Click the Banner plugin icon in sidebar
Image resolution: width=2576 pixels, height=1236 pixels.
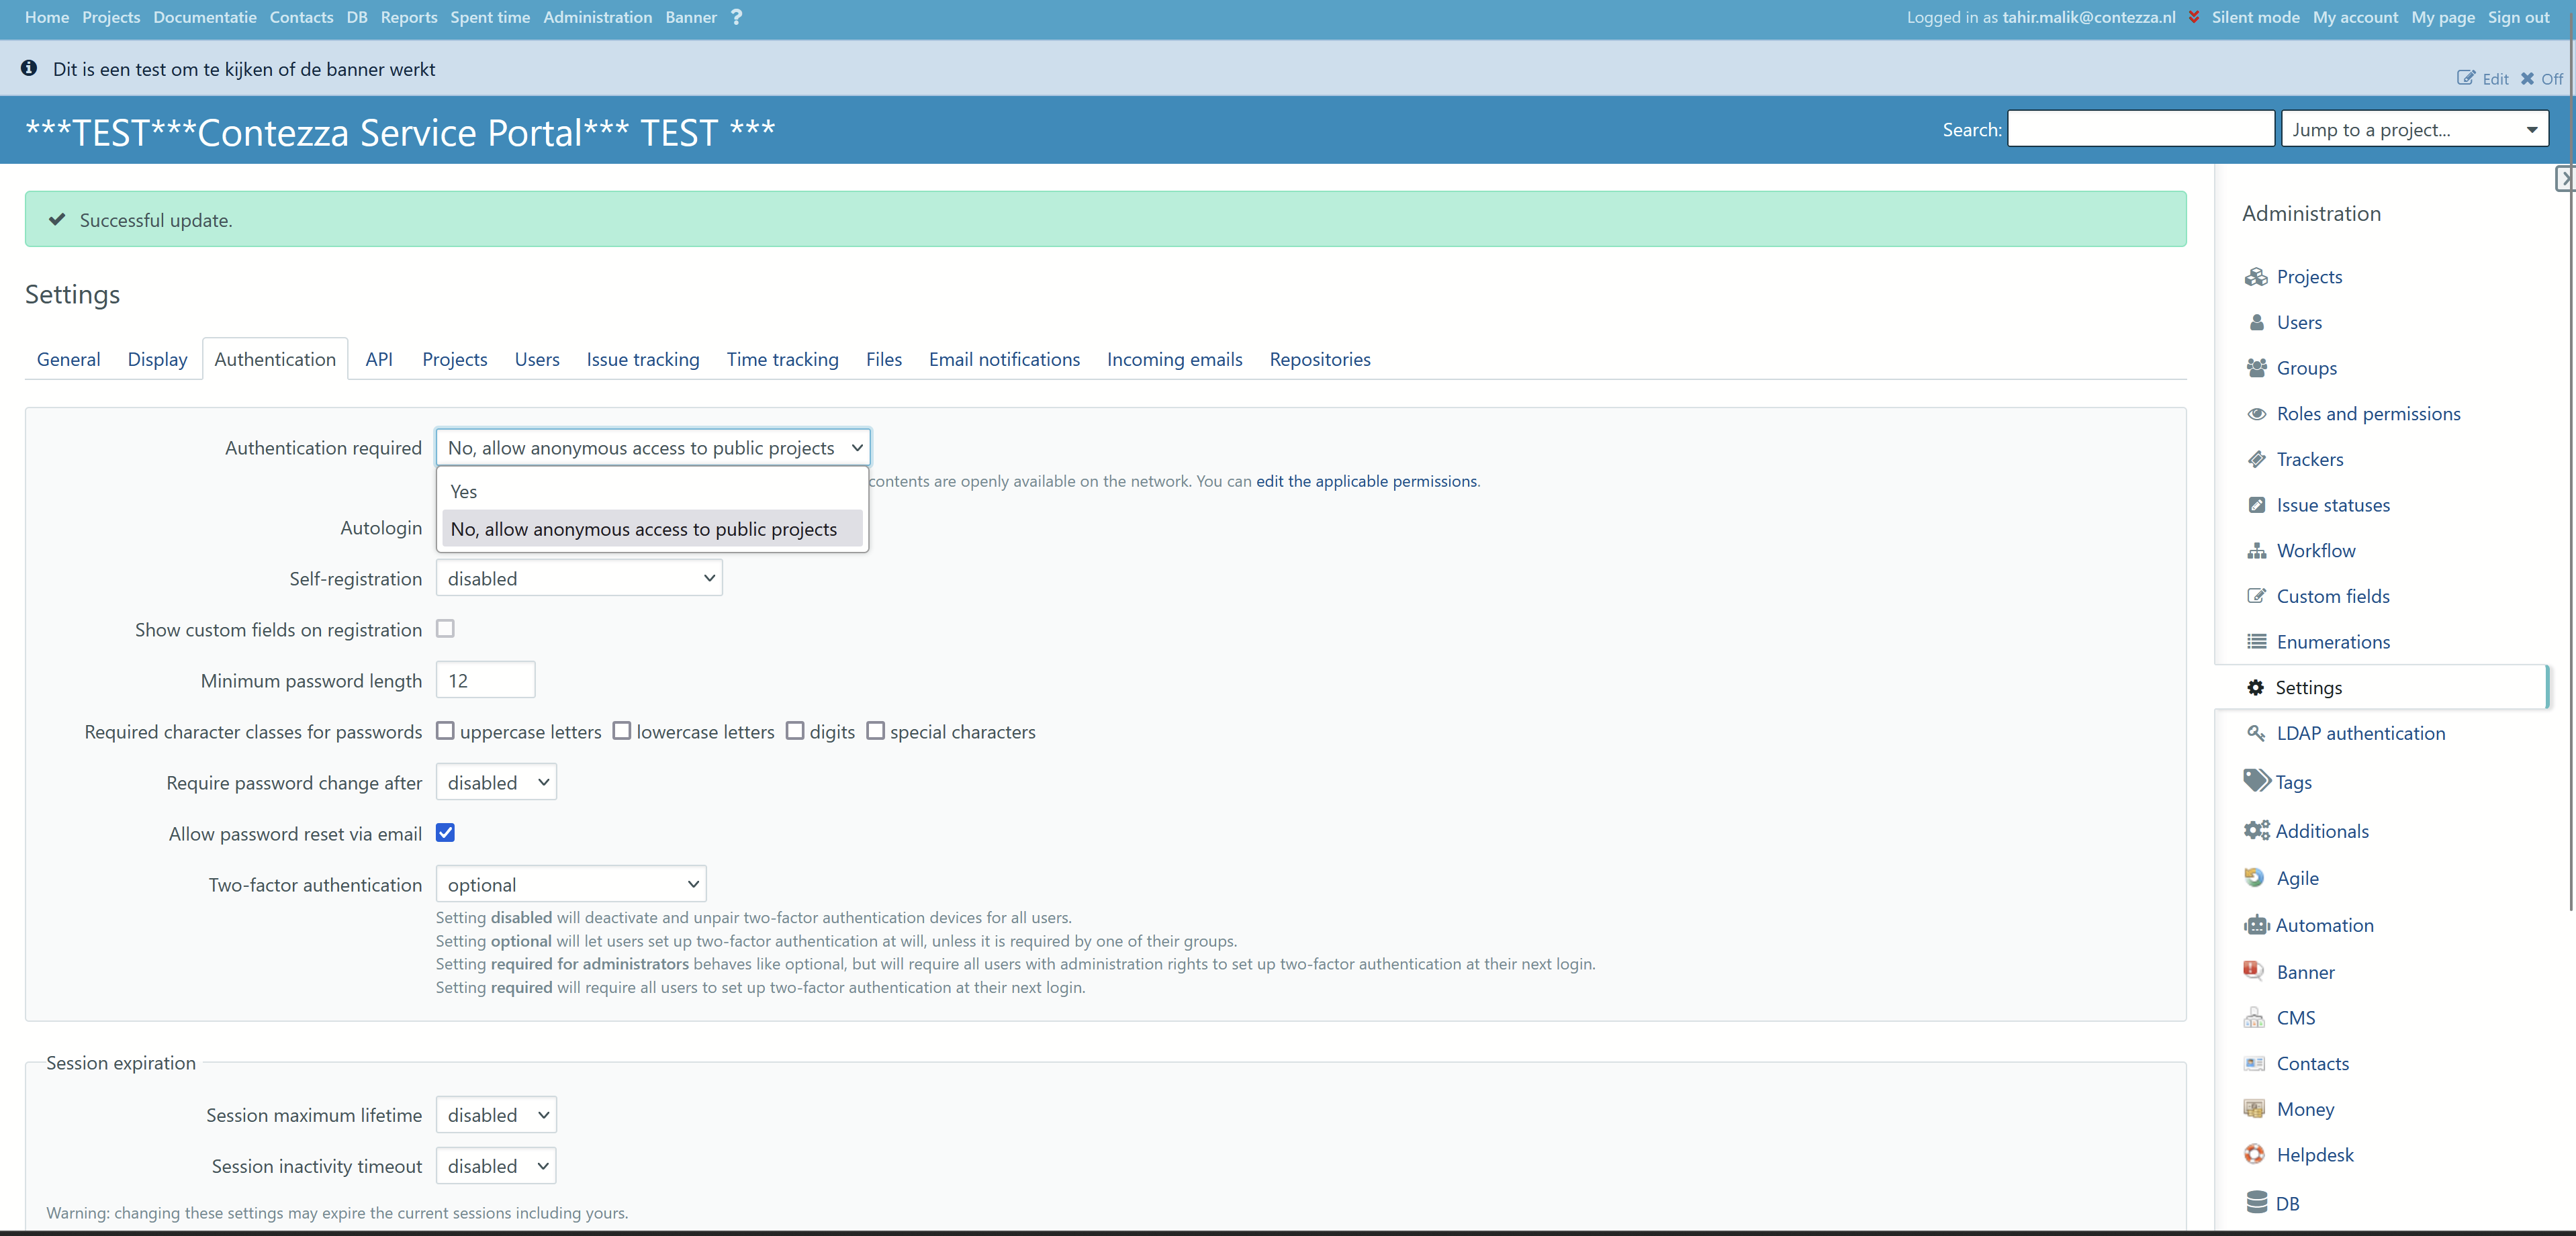tap(2253, 970)
